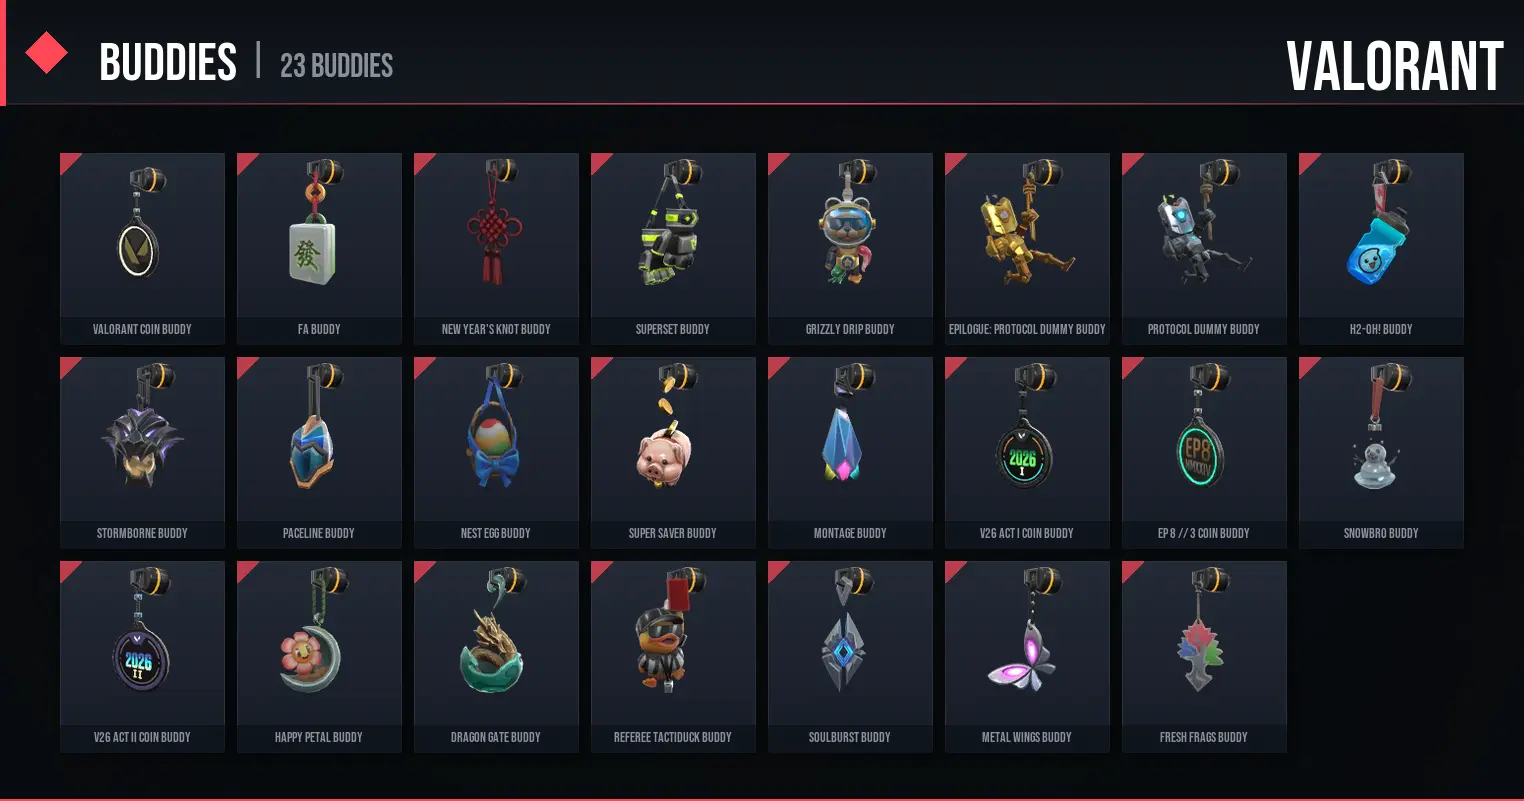1524x801 pixels.
Task: Choose the Happy Petal flower buddy
Action: [319, 656]
